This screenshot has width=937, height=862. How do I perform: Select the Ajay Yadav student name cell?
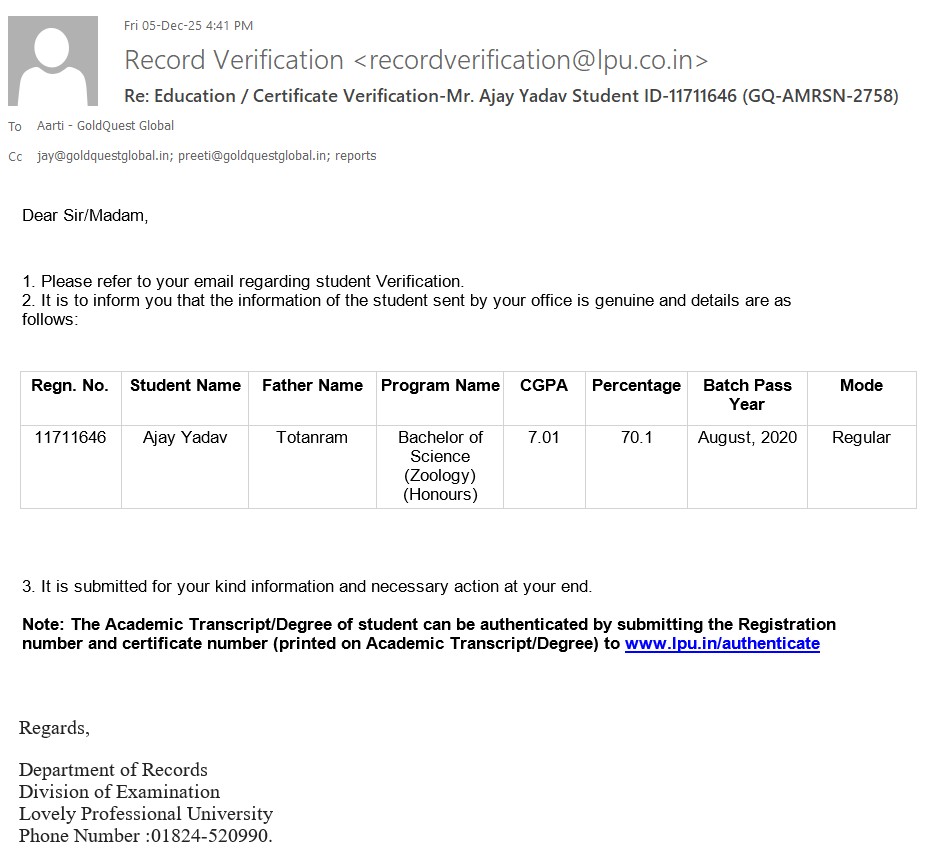pyautogui.click(x=185, y=438)
